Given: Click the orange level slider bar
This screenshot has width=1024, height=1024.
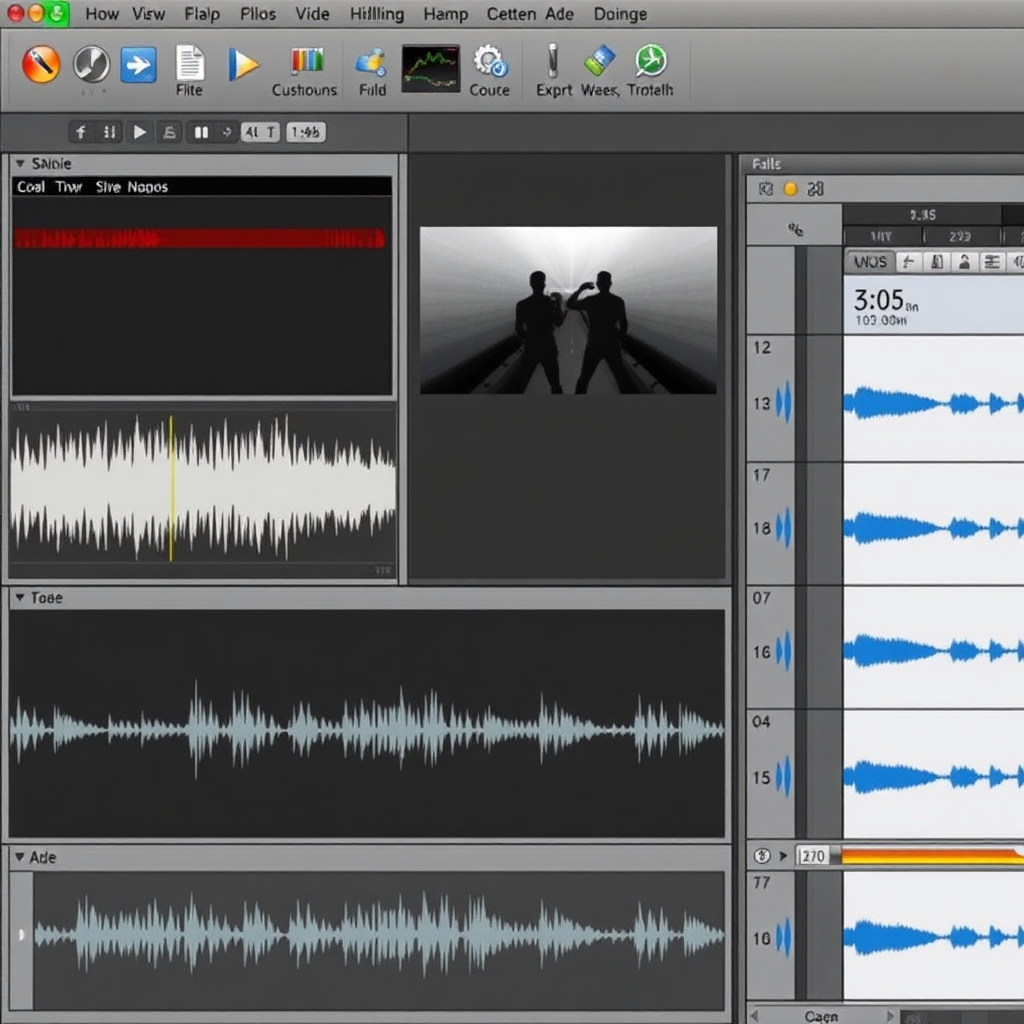Looking at the screenshot, I should pos(930,856).
